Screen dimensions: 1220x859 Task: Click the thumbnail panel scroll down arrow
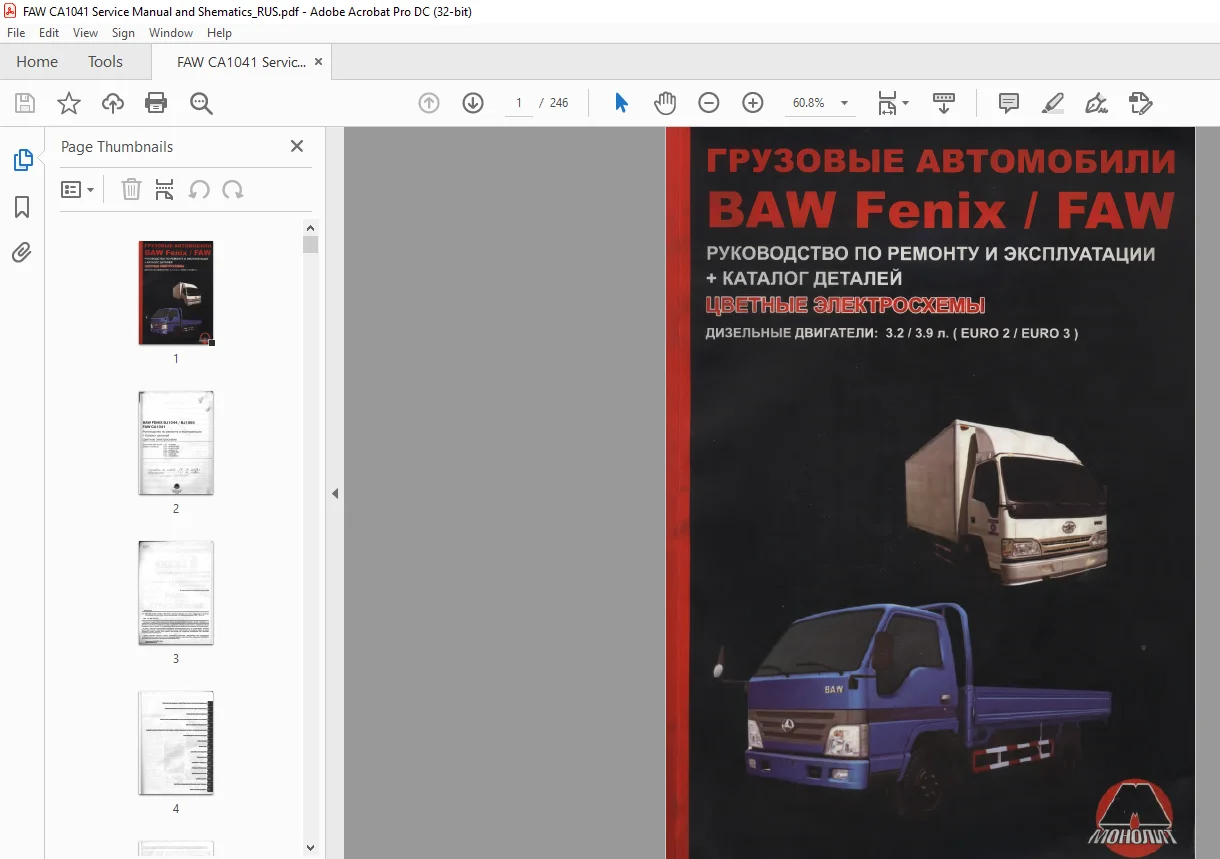pyautogui.click(x=310, y=848)
